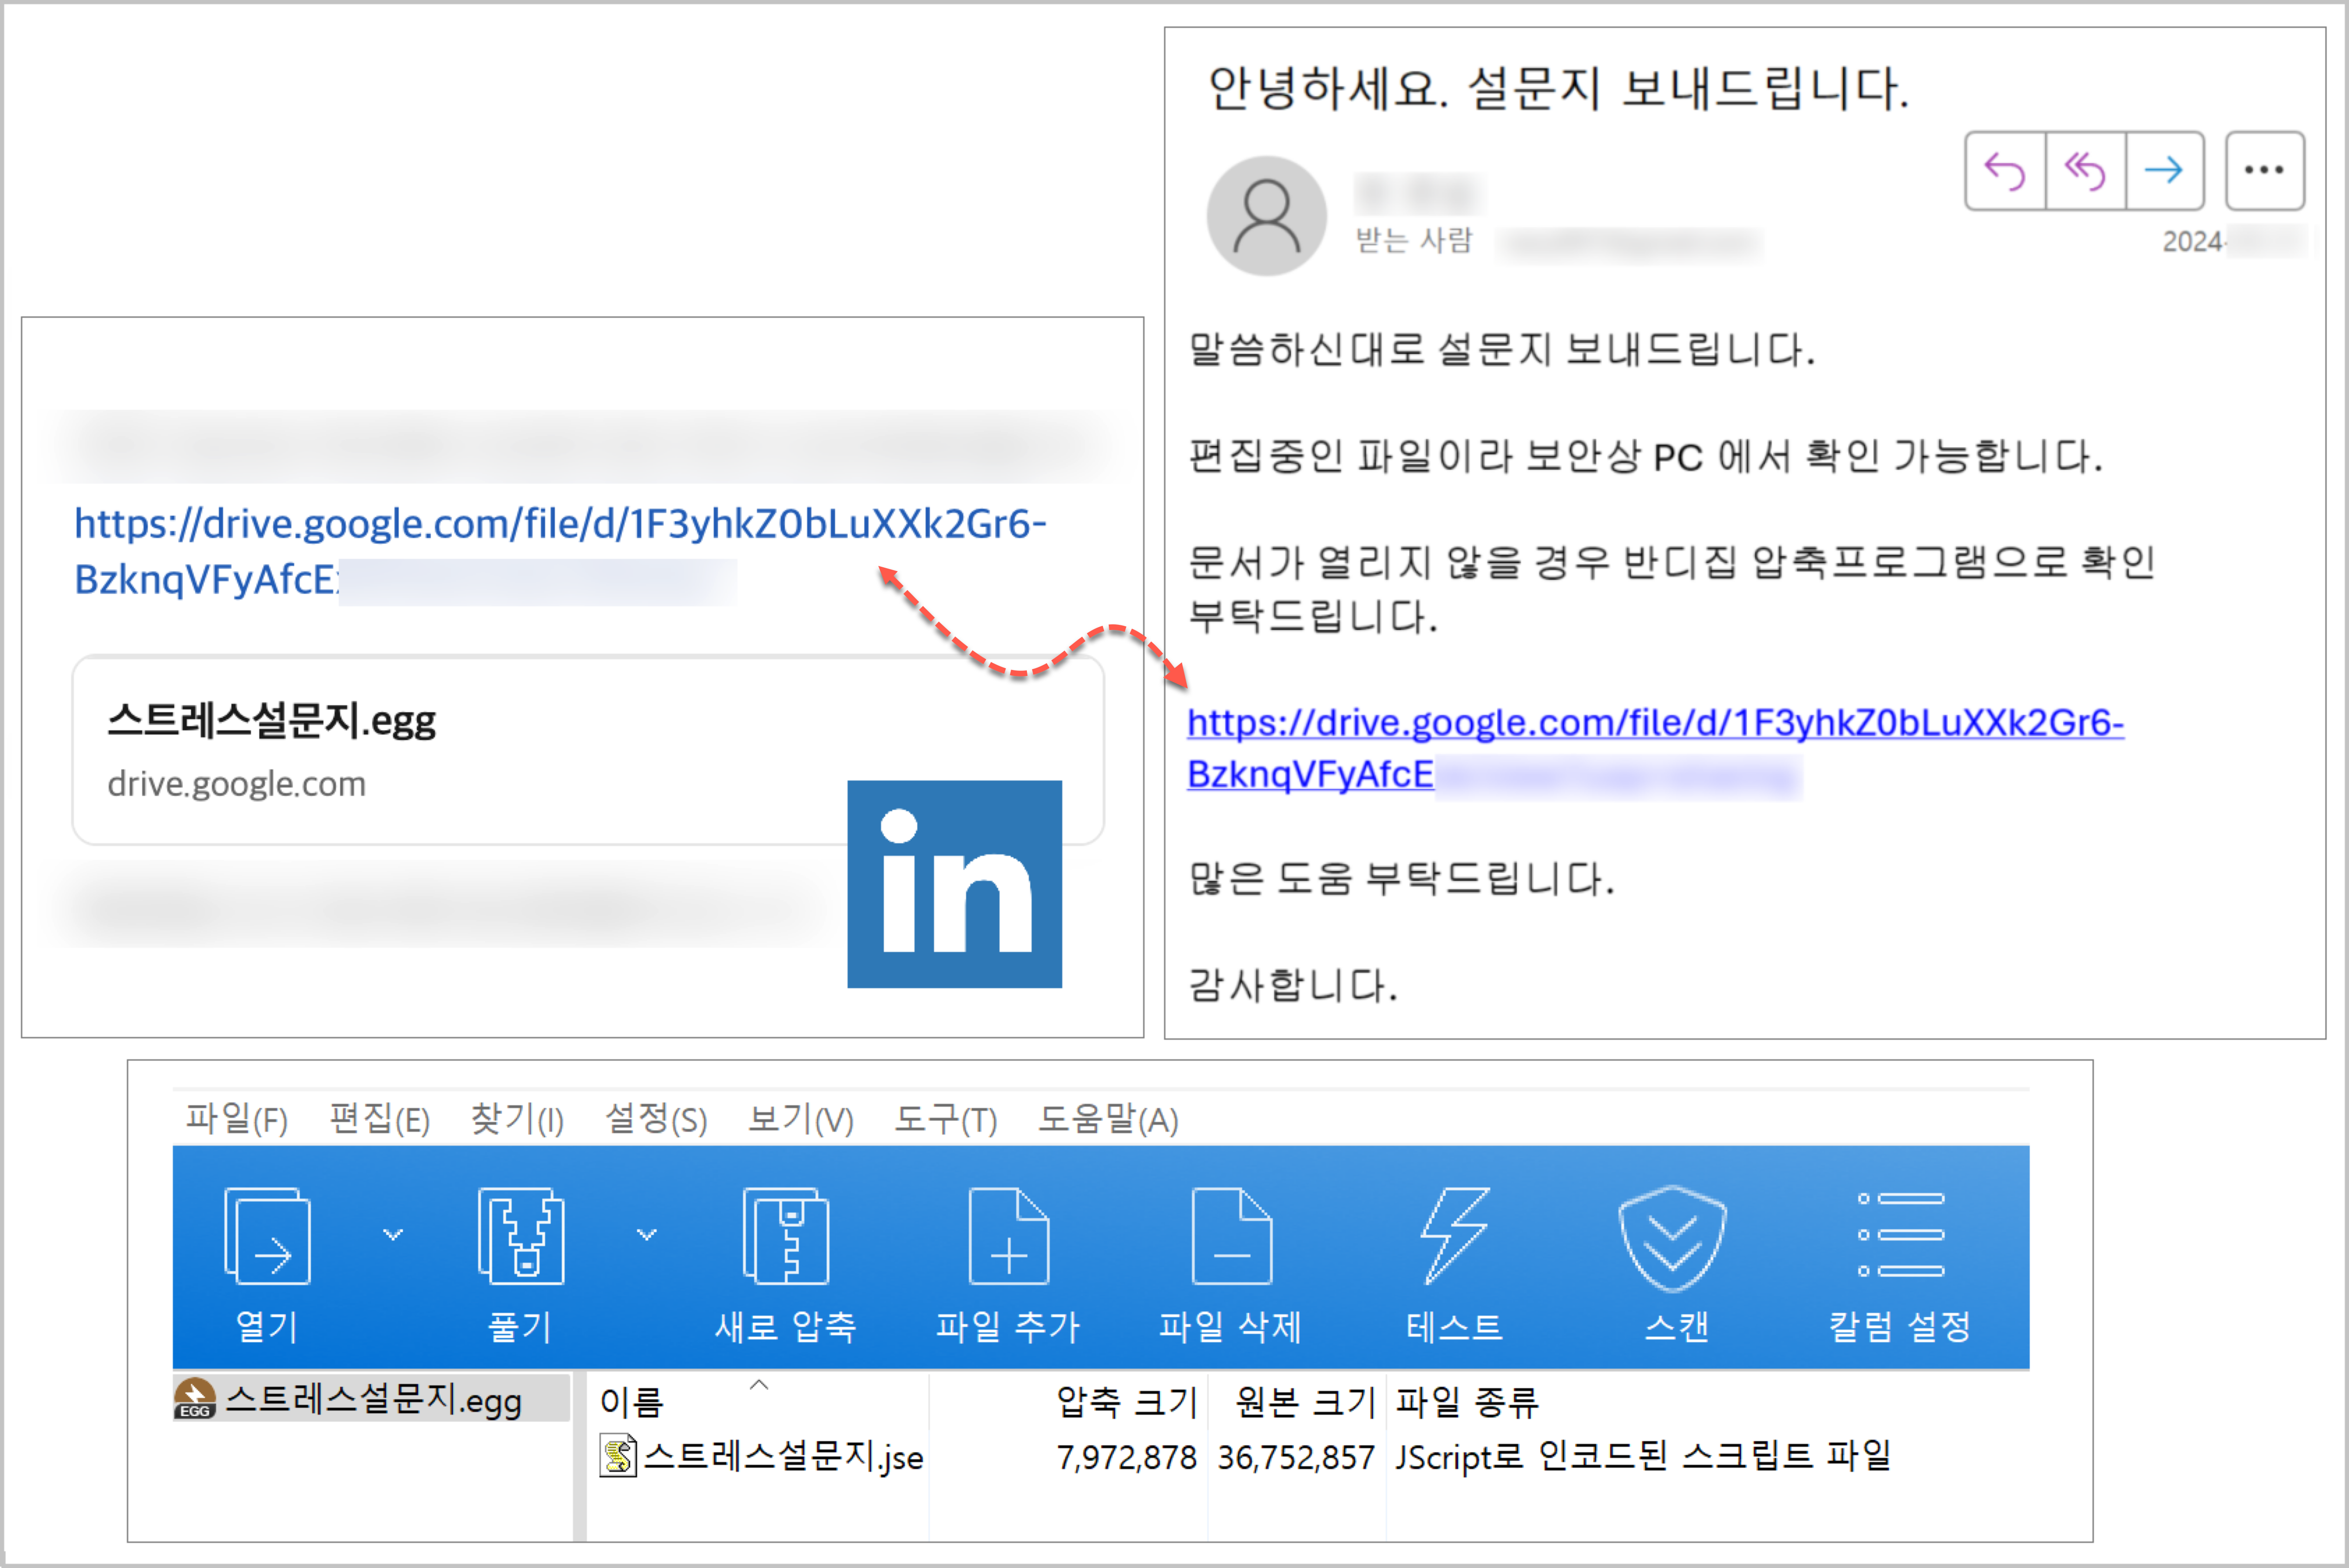This screenshot has height=1568, width=2349.
Task: Open the 도구(T) menu
Action: 945,1119
